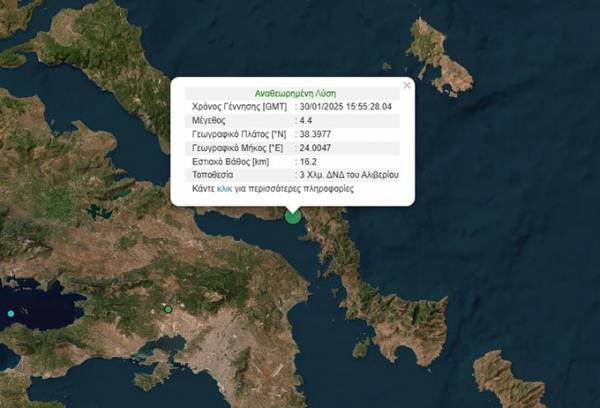Click the 'Τοποθεσία' label
Screen dimensions: 600x408
tap(212, 175)
